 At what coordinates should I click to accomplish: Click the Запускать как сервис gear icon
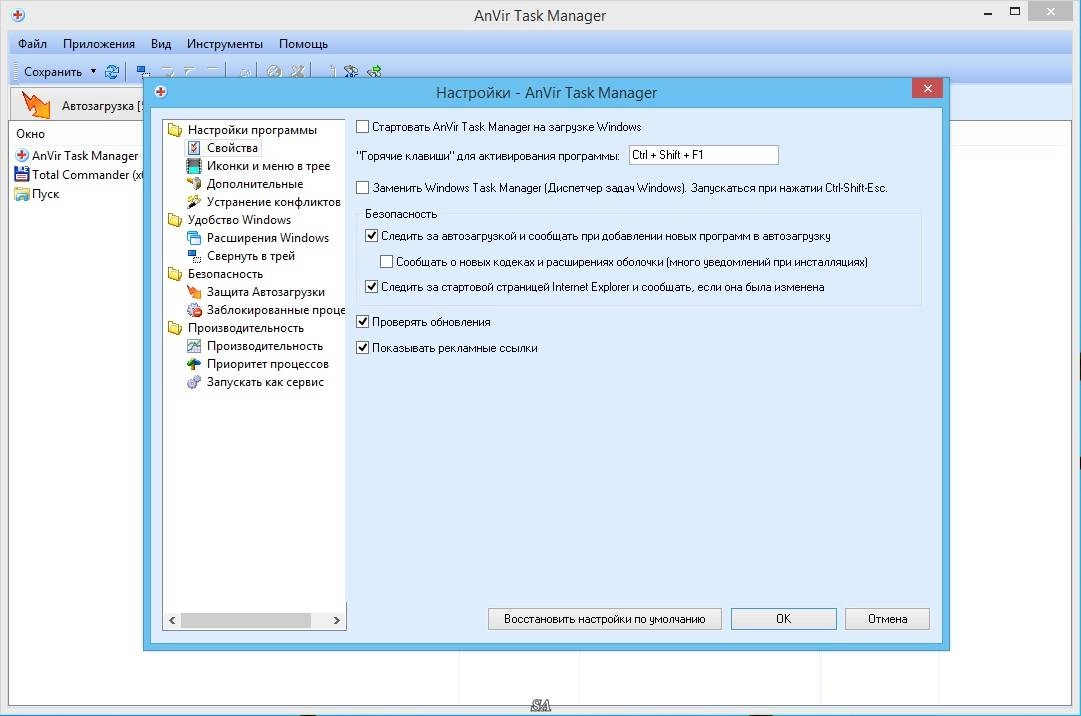194,382
